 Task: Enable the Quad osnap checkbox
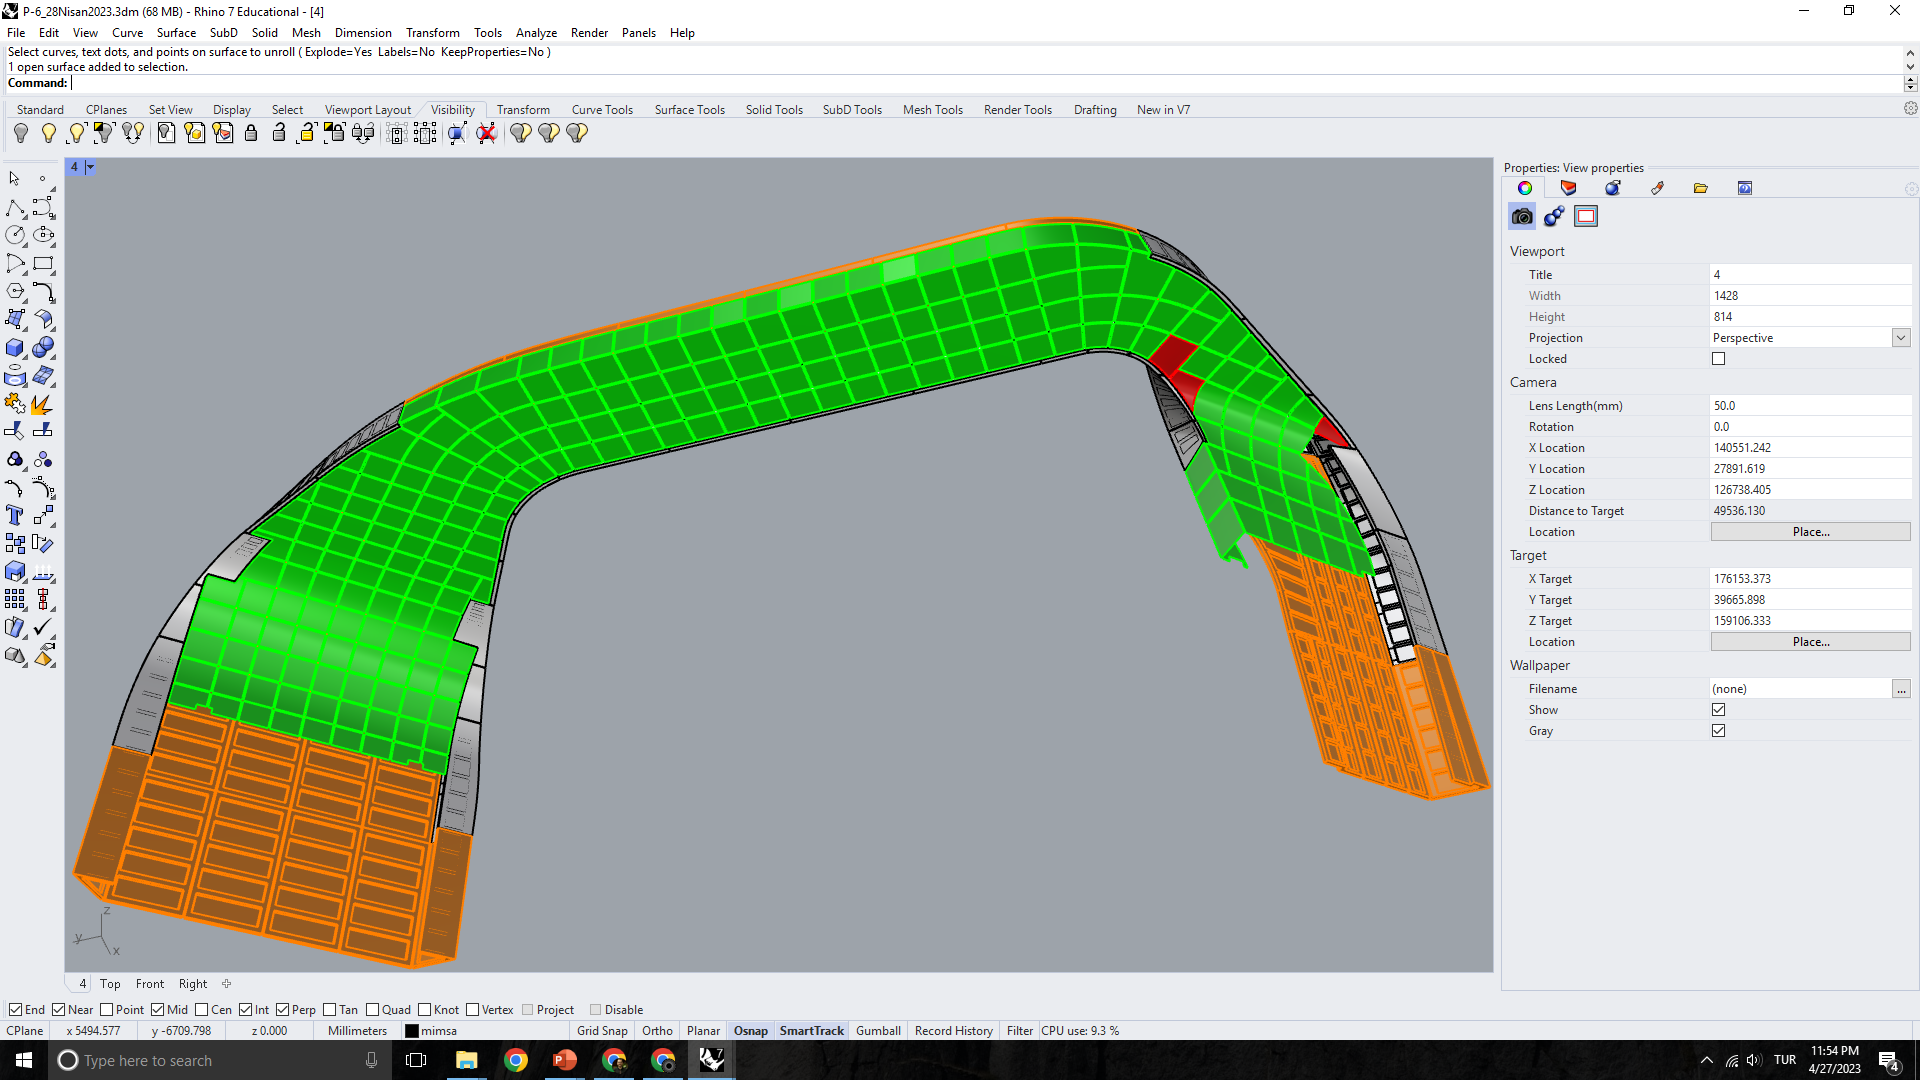[372, 1010]
